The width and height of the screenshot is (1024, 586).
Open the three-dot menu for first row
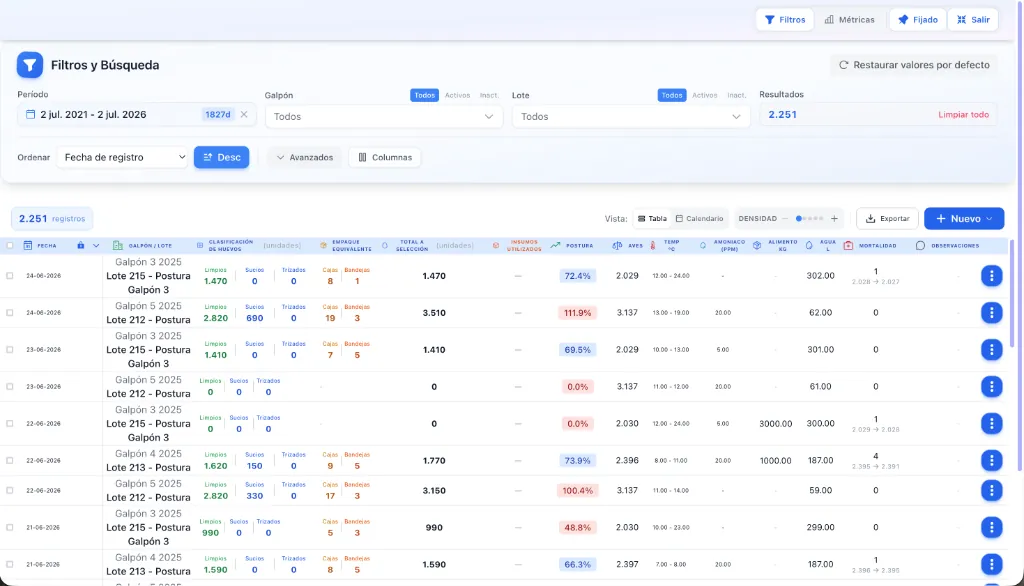(991, 276)
